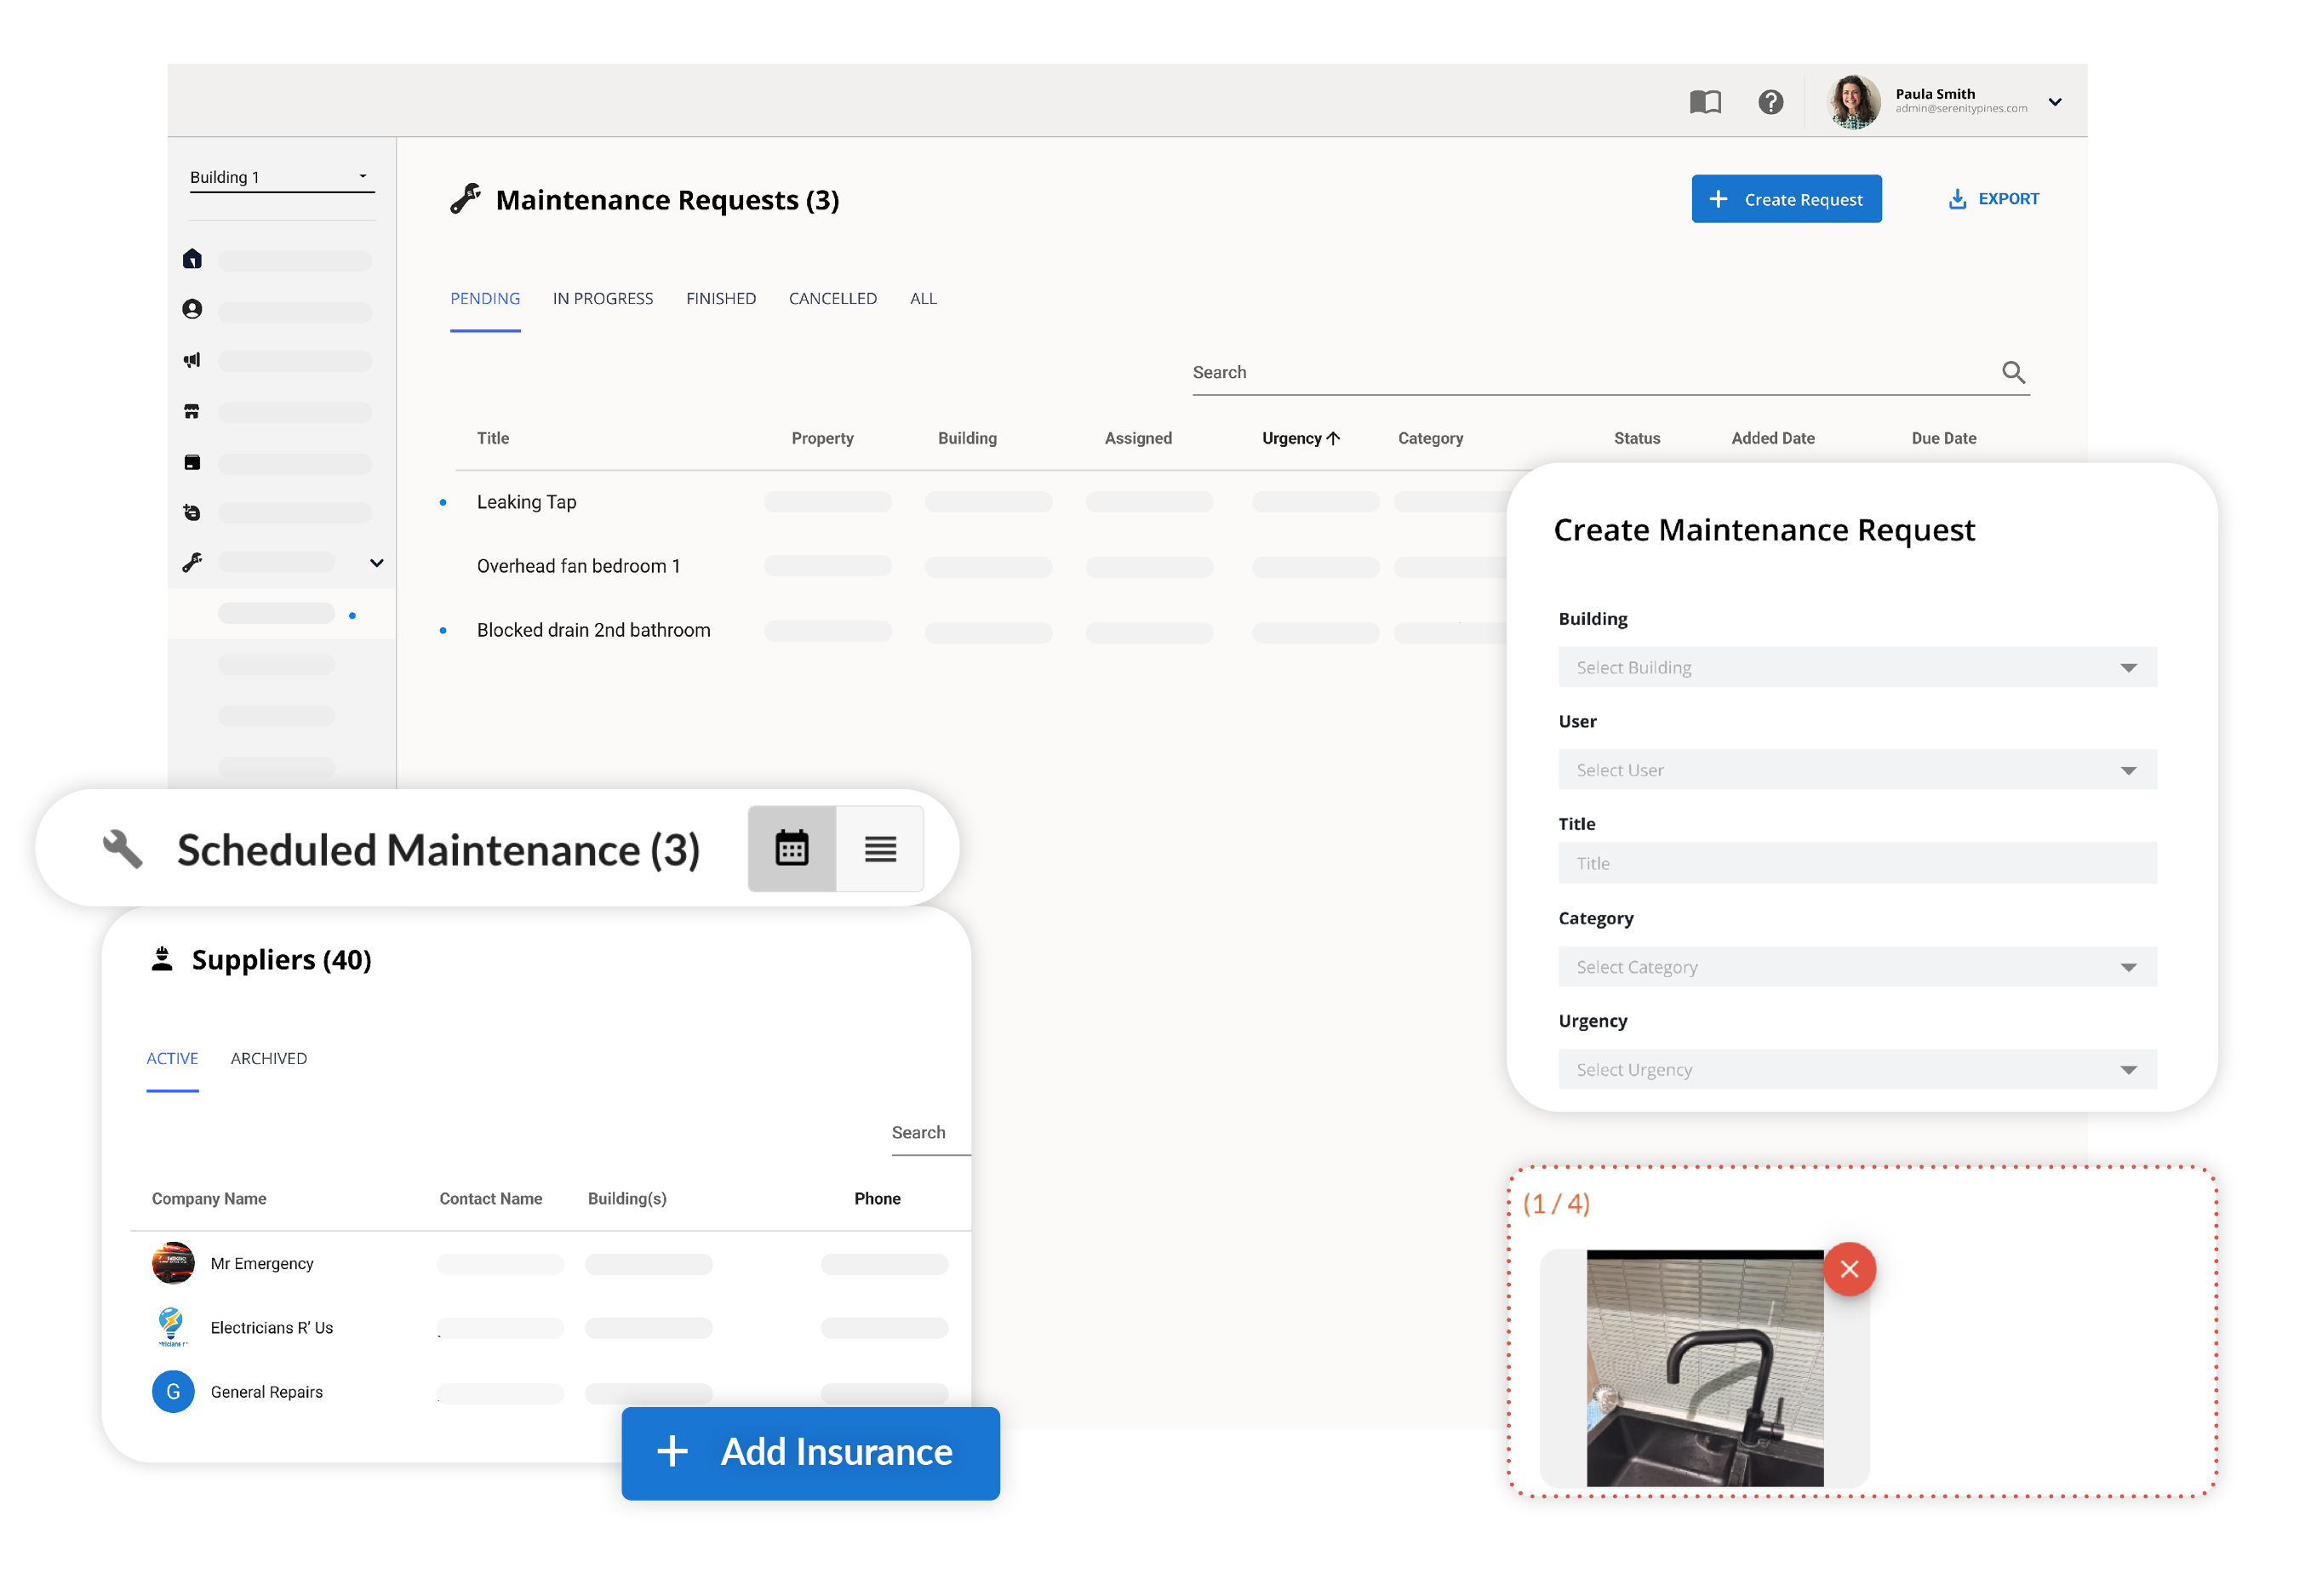Open the home icon in sidebar
This screenshot has height=1596, width=2305.
tap(192, 259)
